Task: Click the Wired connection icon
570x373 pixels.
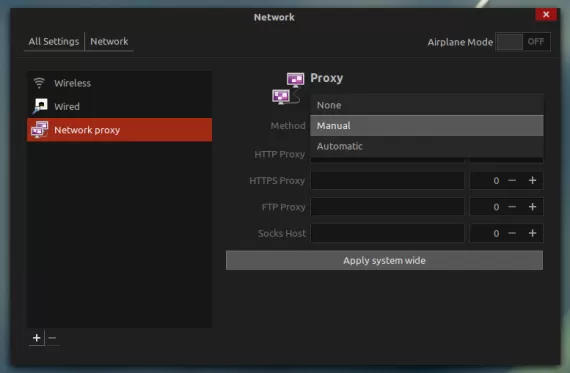Action: coord(40,106)
